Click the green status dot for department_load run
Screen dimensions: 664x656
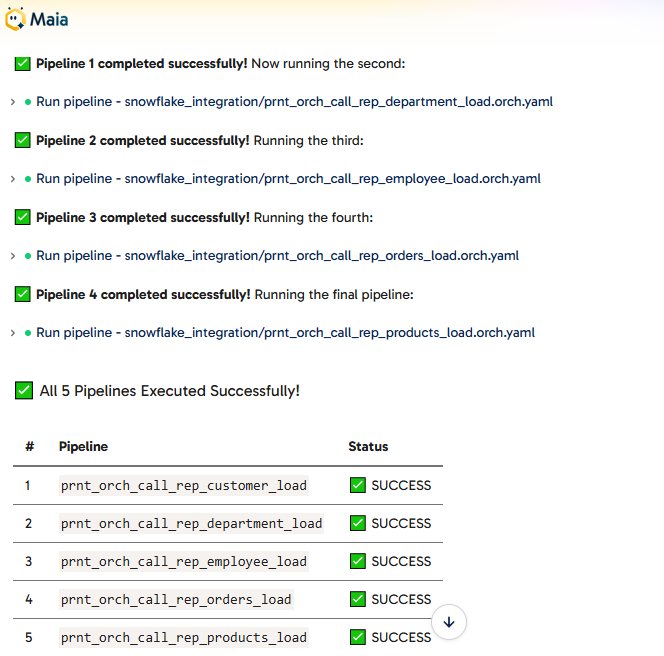[28, 102]
